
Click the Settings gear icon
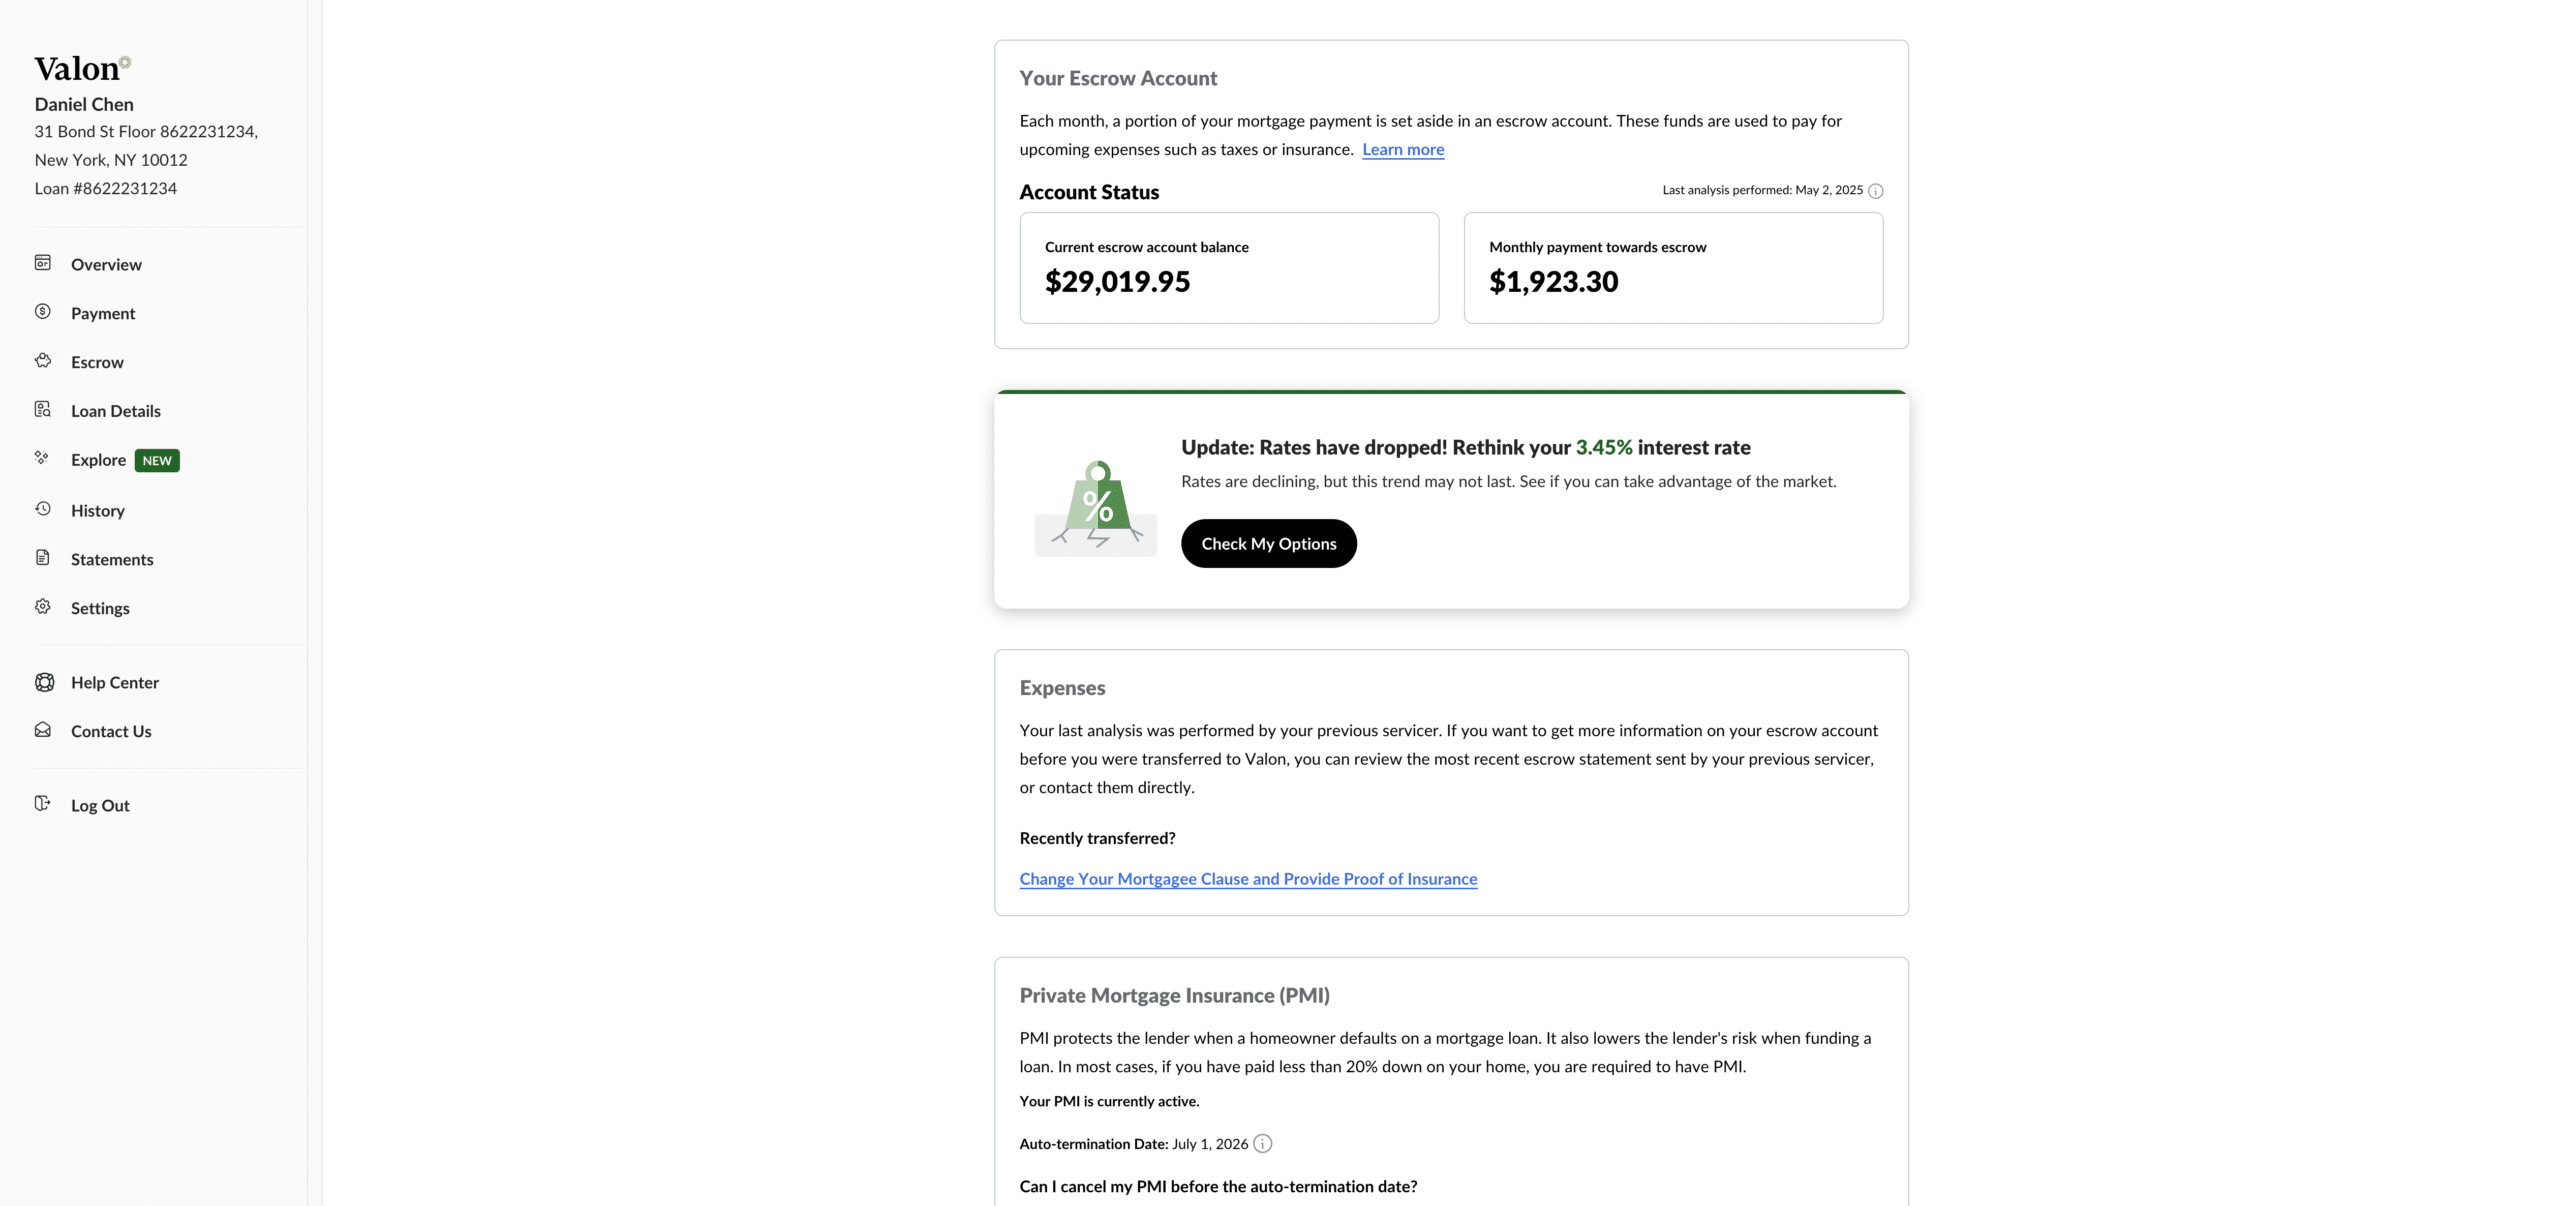pyautogui.click(x=43, y=607)
